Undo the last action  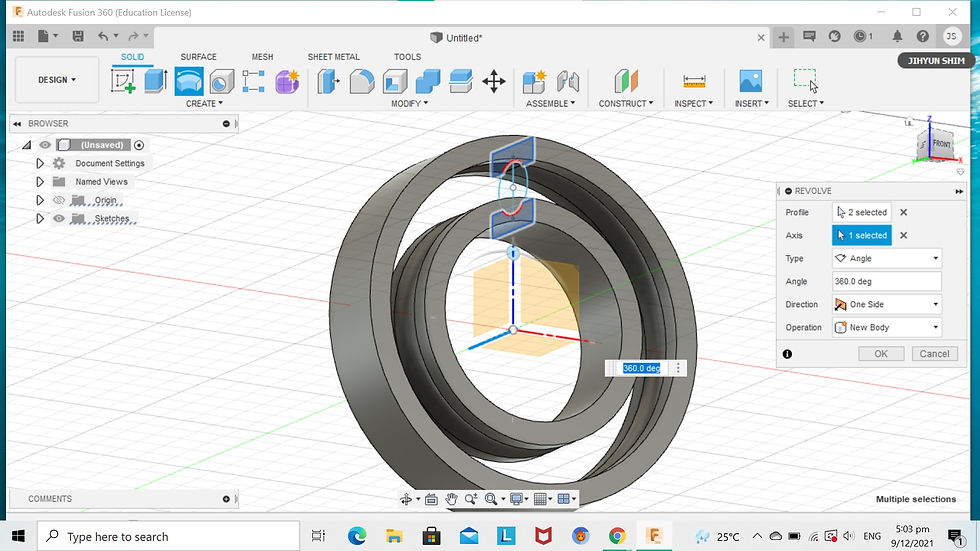pyautogui.click(x=103, y=36)
